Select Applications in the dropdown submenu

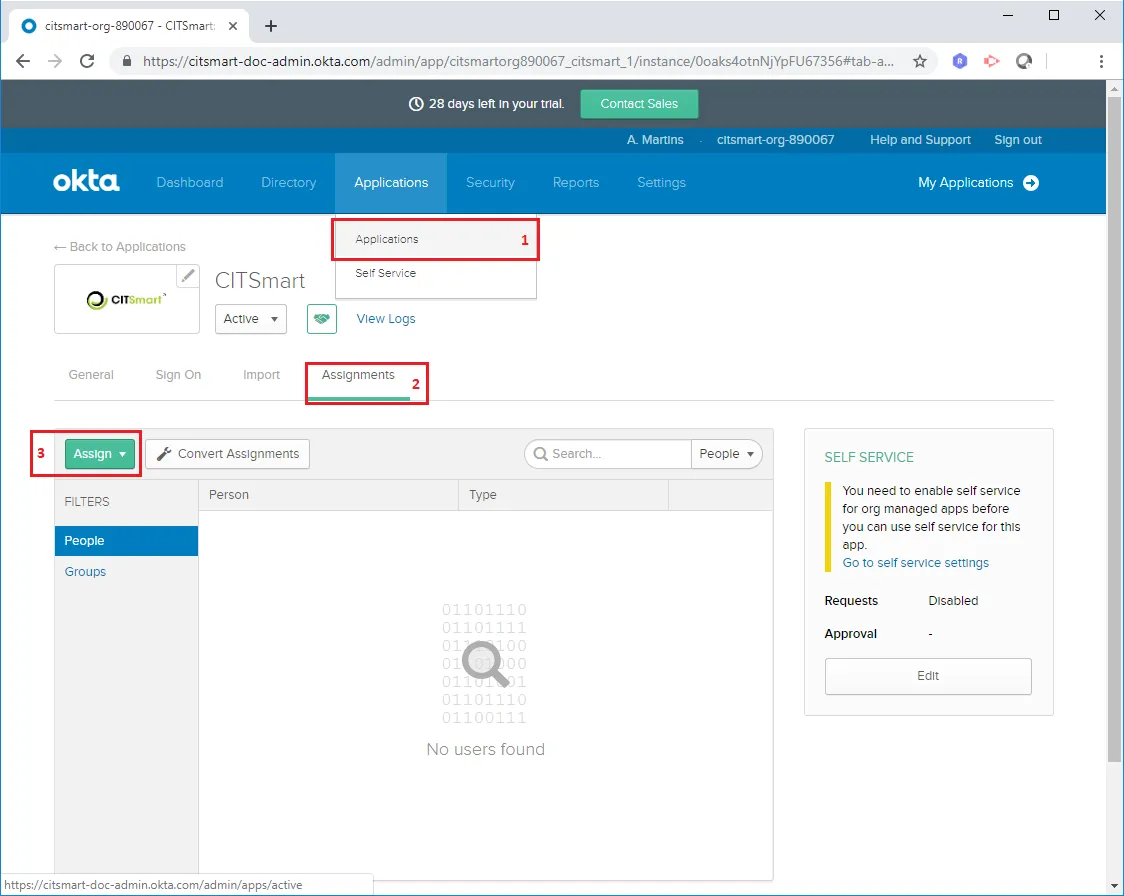coord(436,239)
